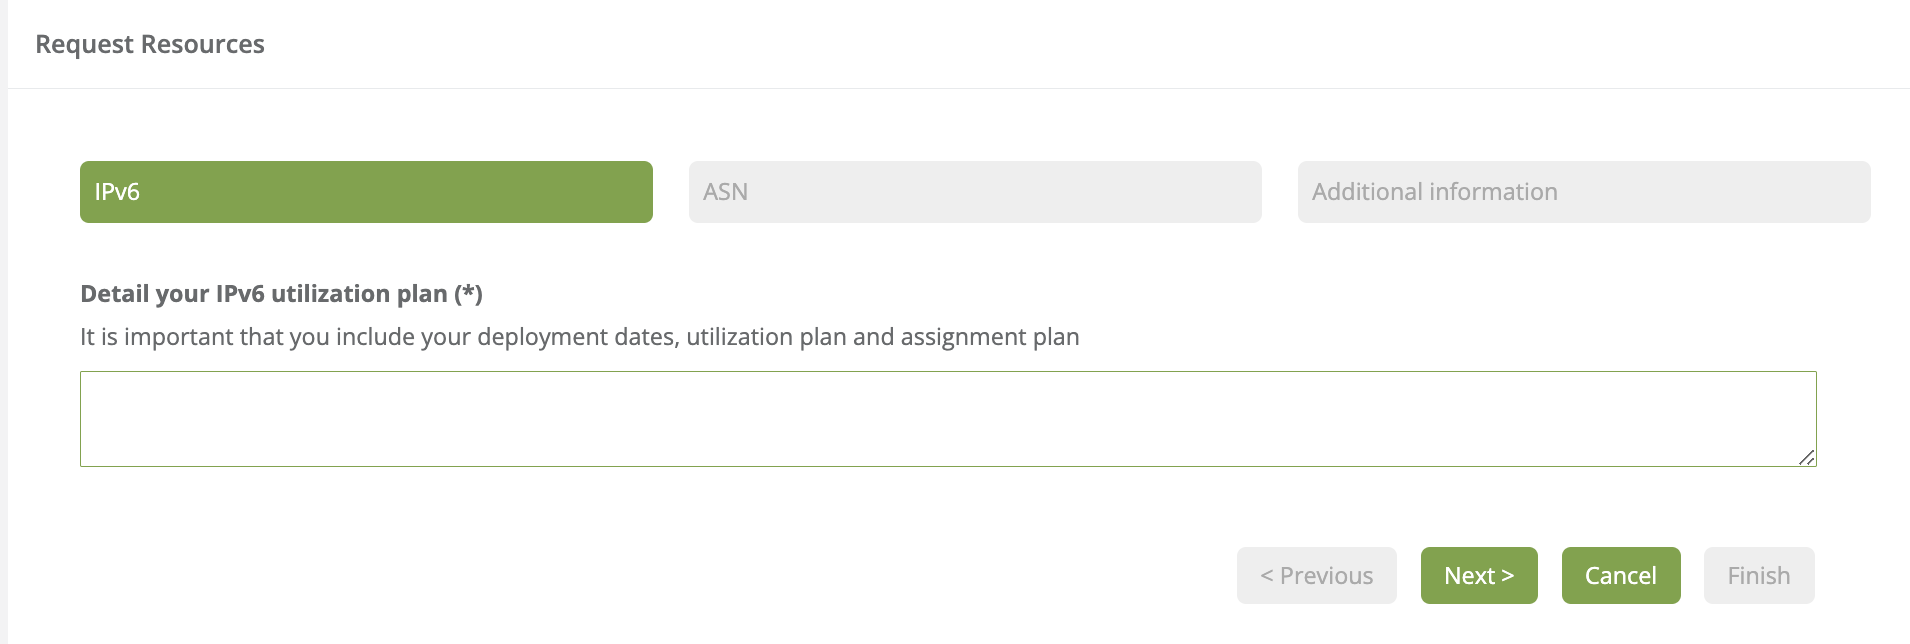Jump to the grey ASN wizard step
The width and height of the screenshot is (1910, 644).
tap(975, 192)
